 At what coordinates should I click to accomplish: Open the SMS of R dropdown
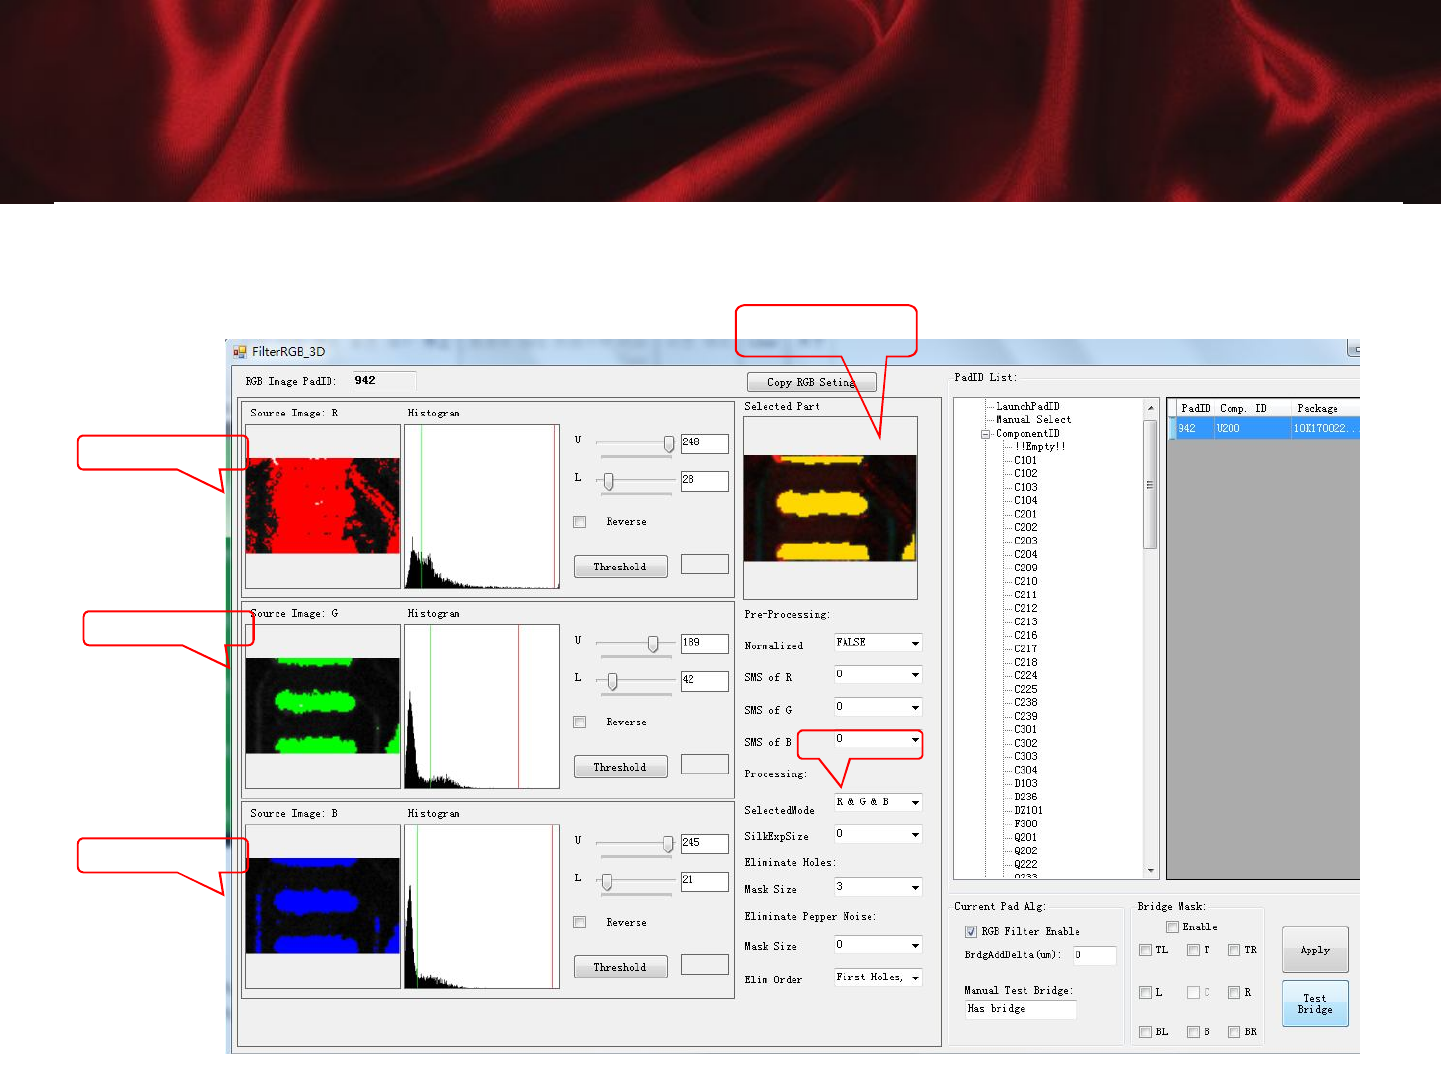878,675
